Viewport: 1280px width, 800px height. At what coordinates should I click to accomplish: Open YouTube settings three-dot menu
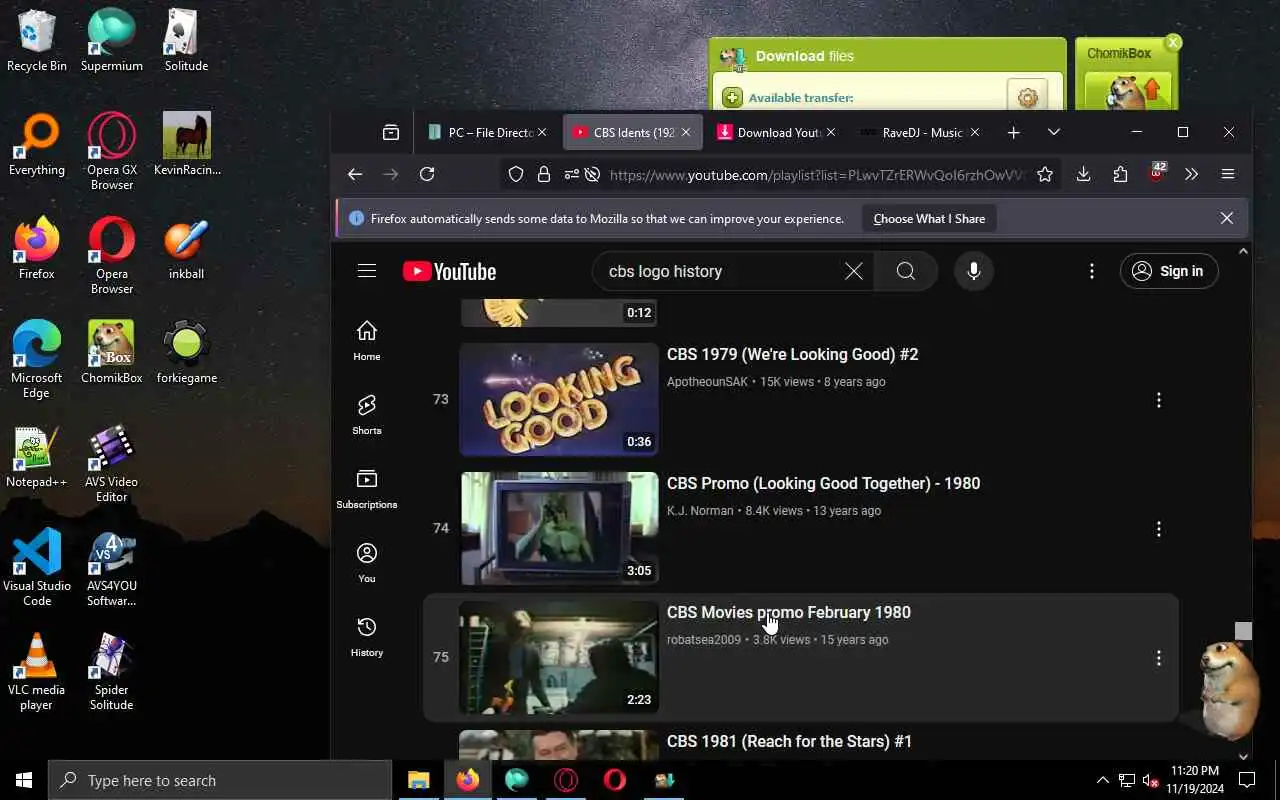(1091, 271)
